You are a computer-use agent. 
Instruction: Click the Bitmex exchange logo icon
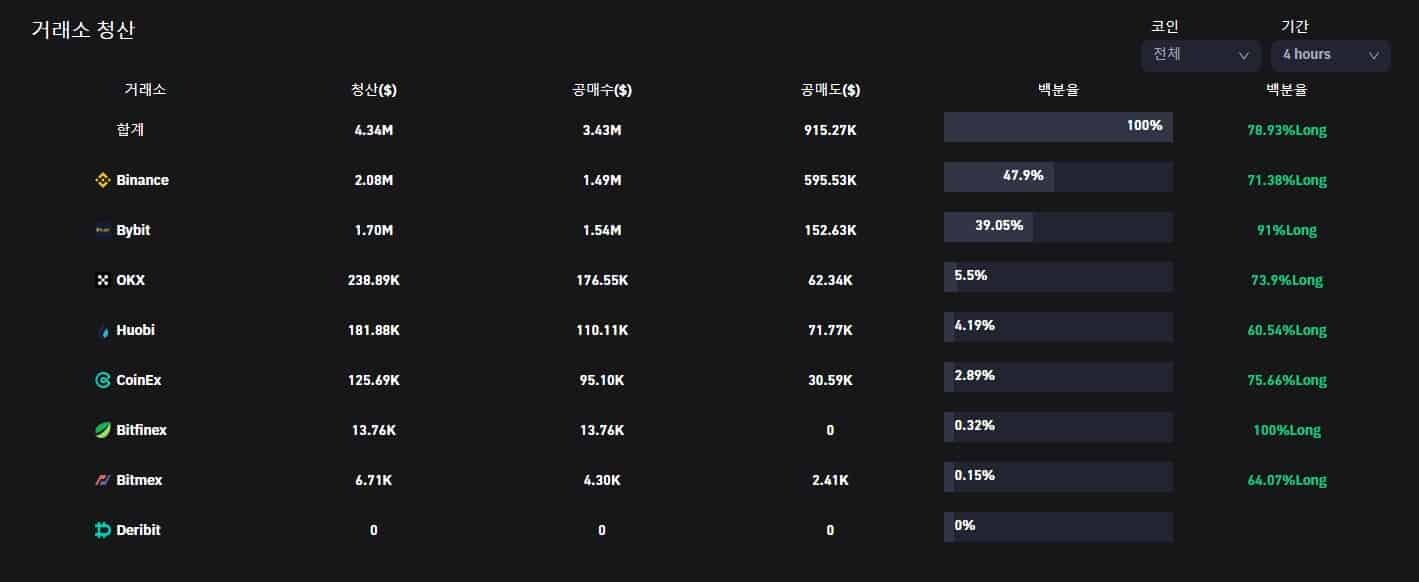[x=102, y=480]
